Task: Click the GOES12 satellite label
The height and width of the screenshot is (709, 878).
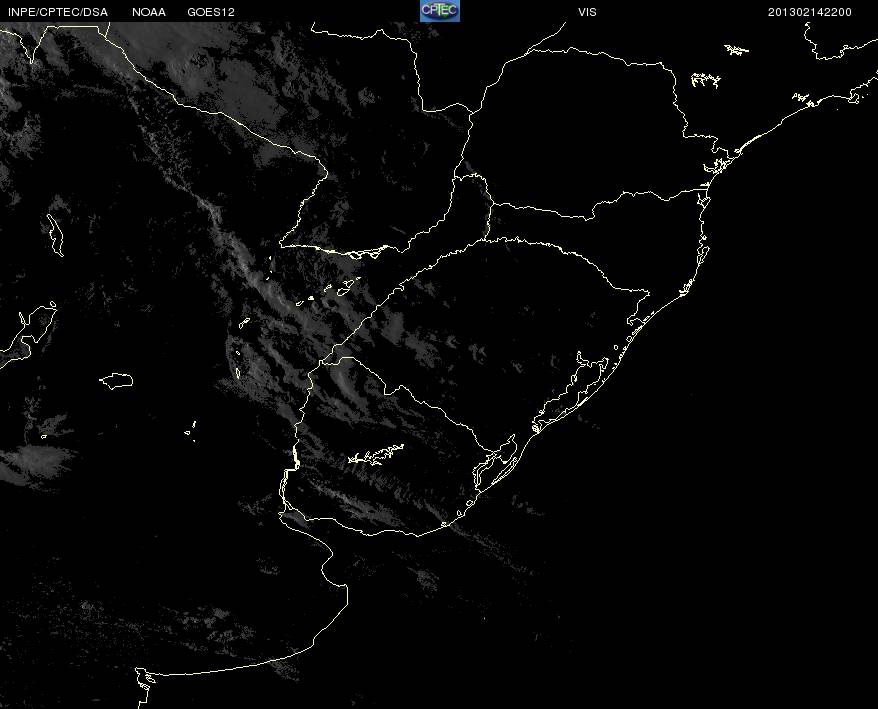Action: 211,12
